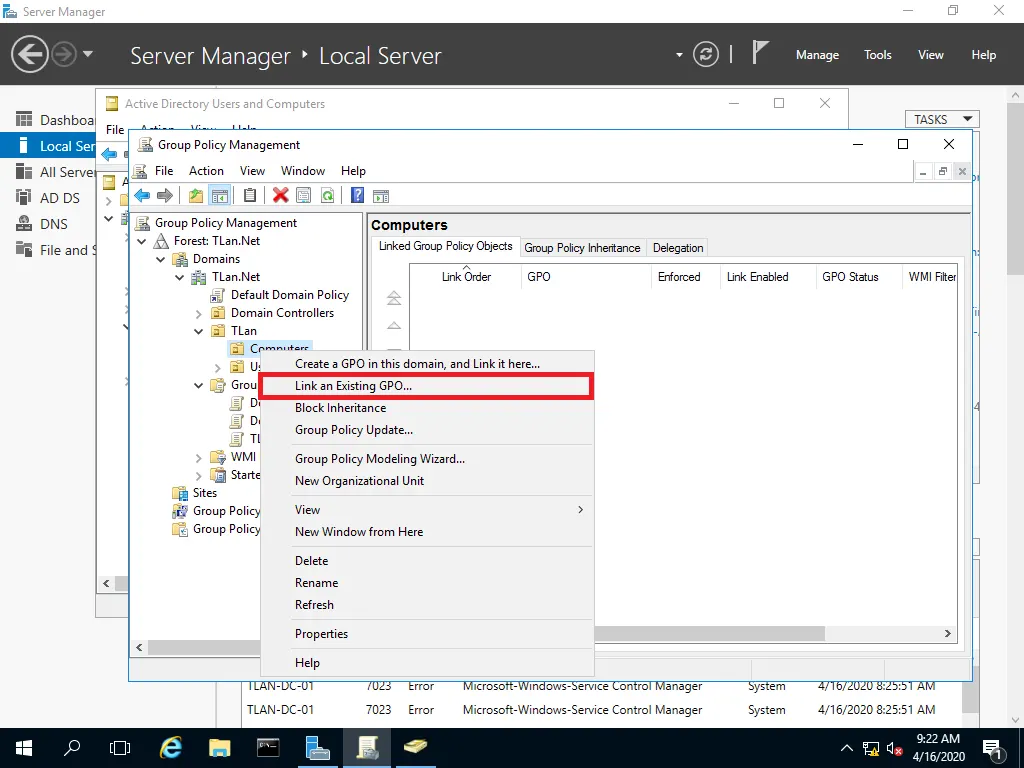Open the Windows Start menu

tap(24, 748)
